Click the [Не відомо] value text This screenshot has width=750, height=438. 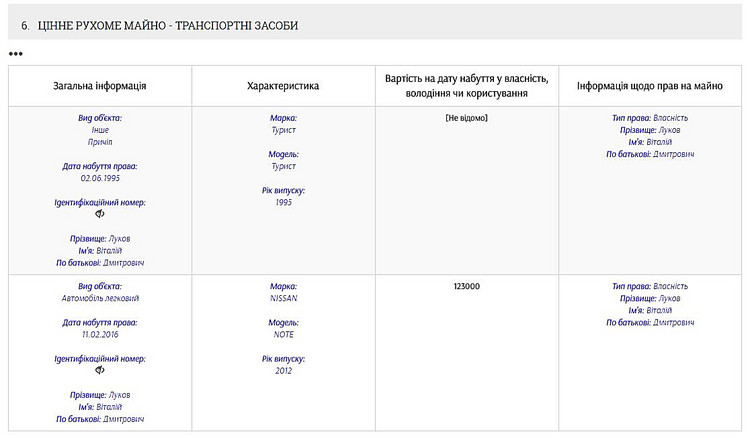(467, 118)
